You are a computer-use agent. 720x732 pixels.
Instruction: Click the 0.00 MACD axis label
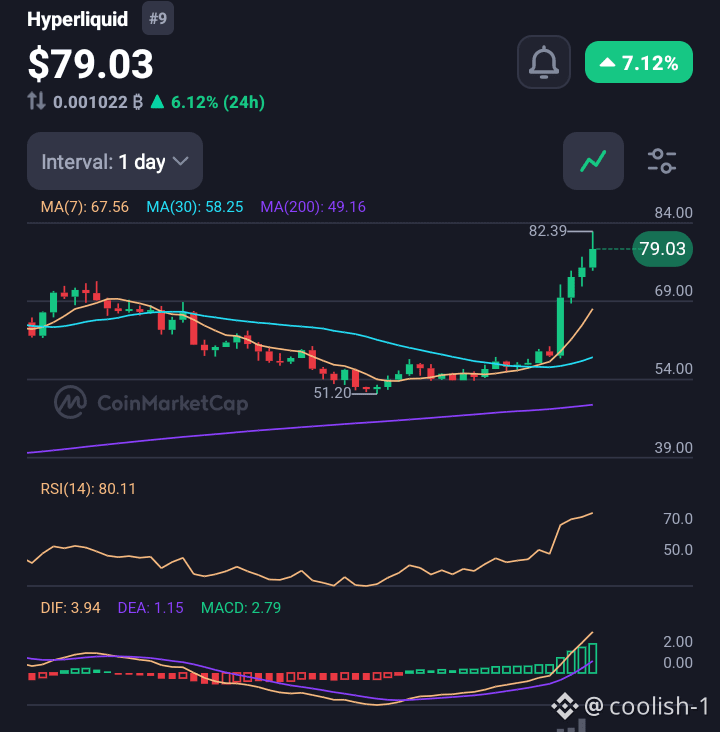pyautogui.click(x=678, y=662)
